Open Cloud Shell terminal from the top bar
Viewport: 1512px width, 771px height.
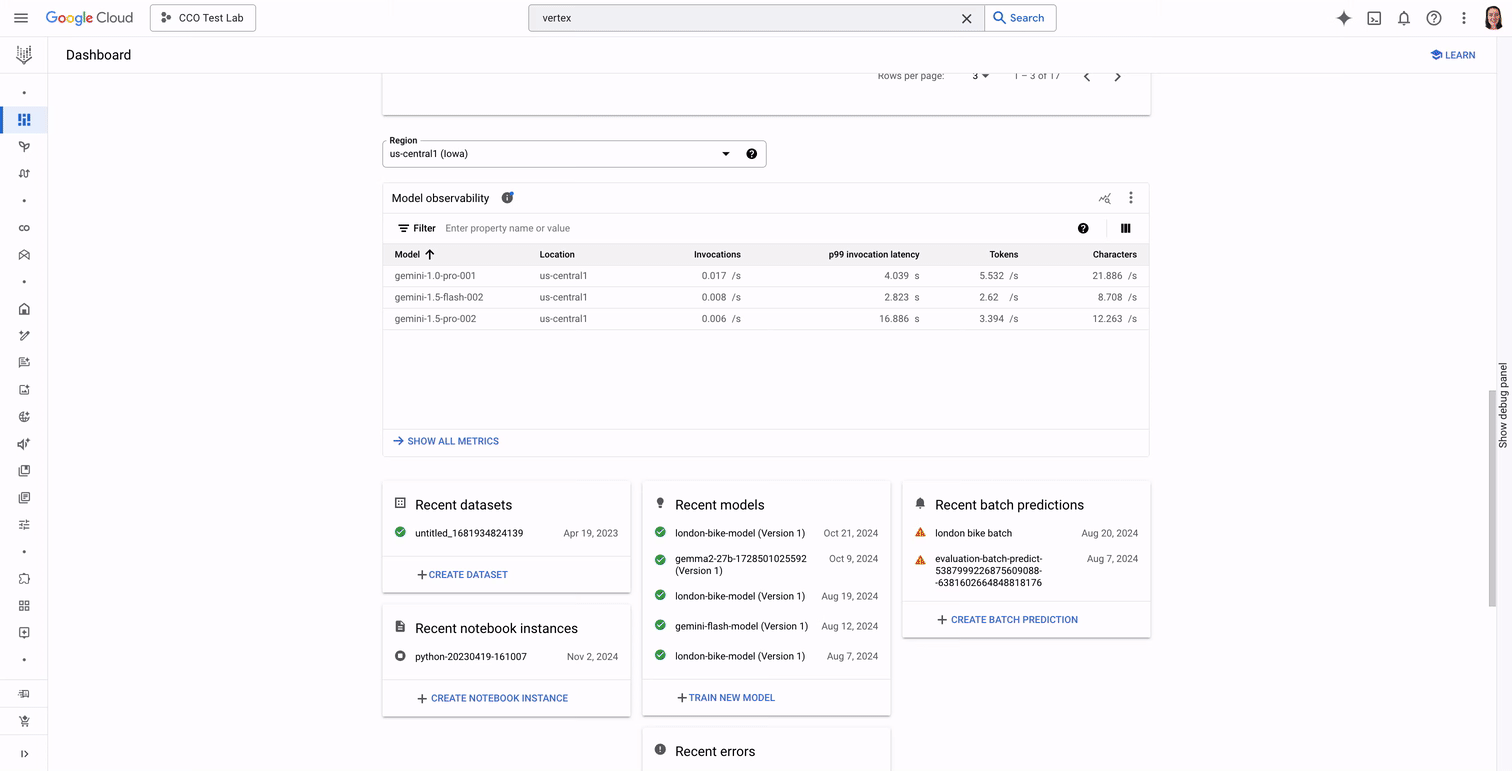click(x=1374, y=17)
